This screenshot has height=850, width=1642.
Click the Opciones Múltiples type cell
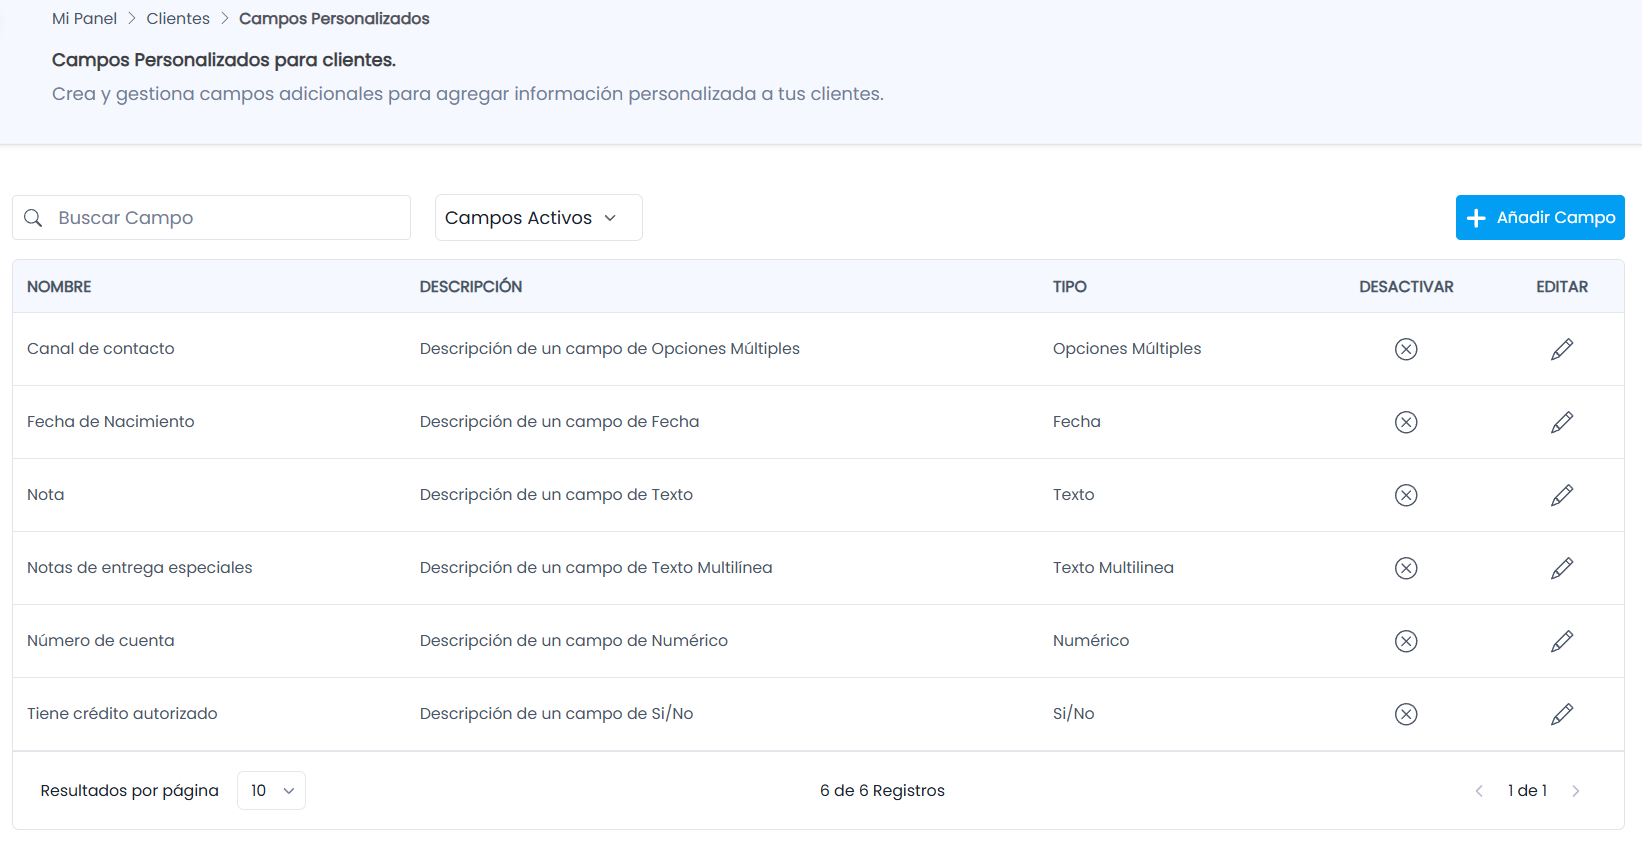pyautogui.click(x=1127, y=349)
